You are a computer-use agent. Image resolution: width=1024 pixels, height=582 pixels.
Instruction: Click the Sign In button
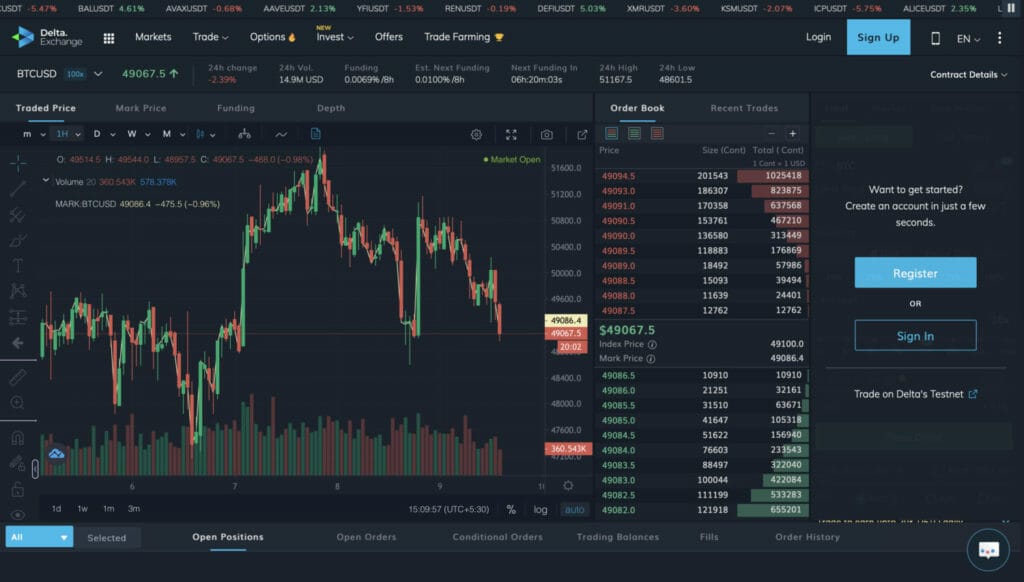point(916,336)
